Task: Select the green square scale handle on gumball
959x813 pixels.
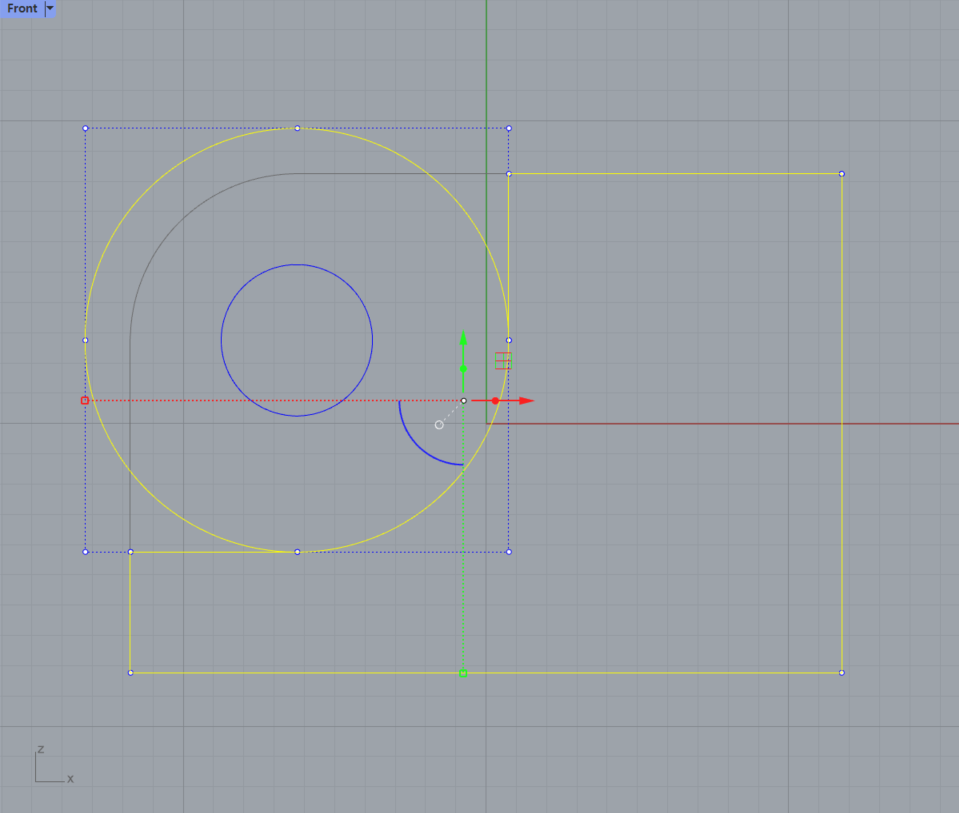Action: tap(463, 673)
